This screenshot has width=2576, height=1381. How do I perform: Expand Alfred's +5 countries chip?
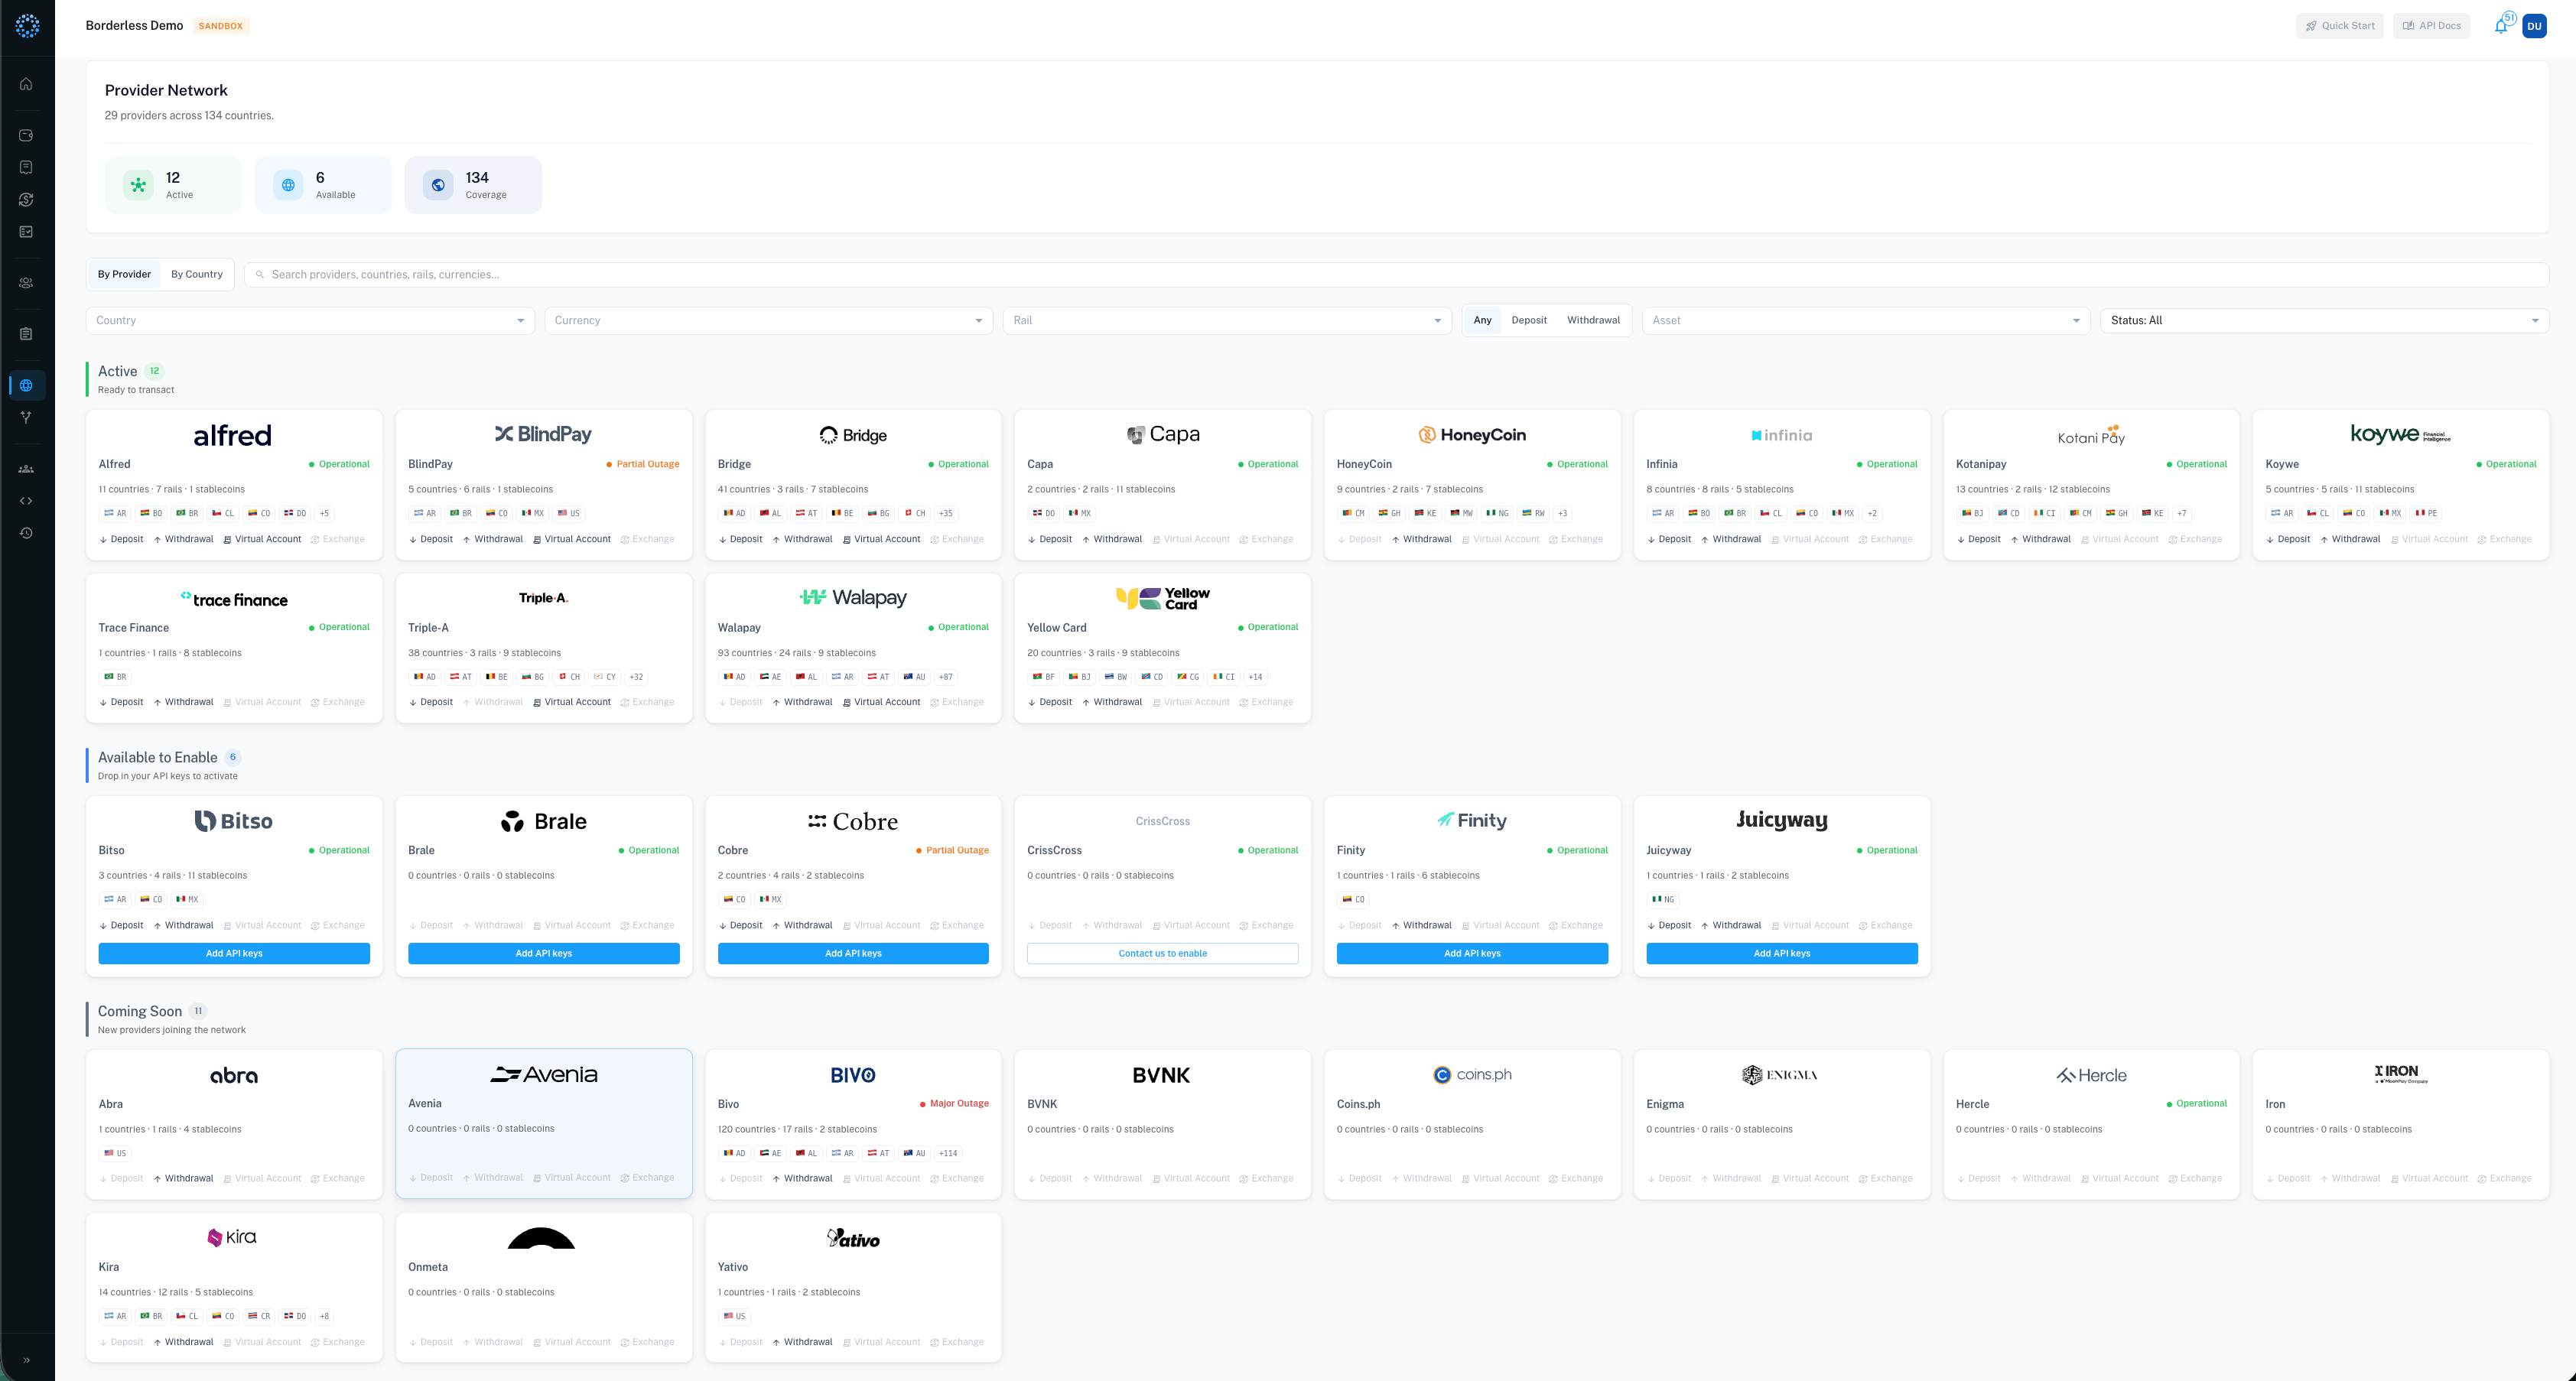(324, 513)
